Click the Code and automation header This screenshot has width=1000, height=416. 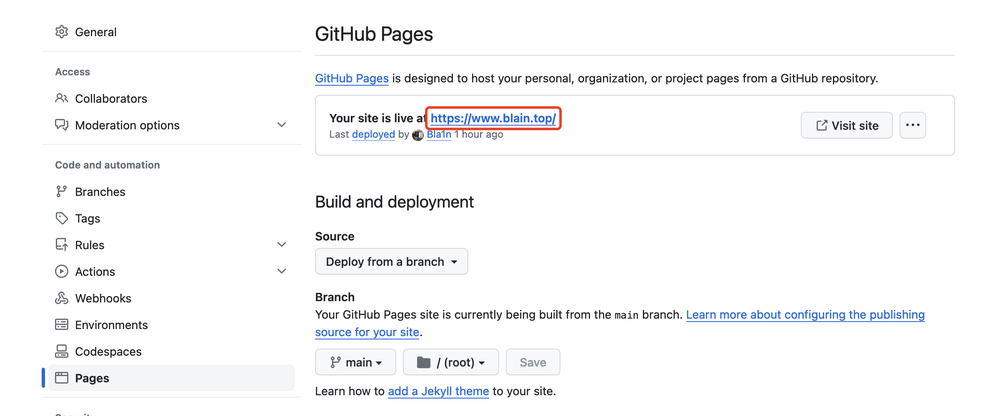pyautogui.click(x=107, y=165)
